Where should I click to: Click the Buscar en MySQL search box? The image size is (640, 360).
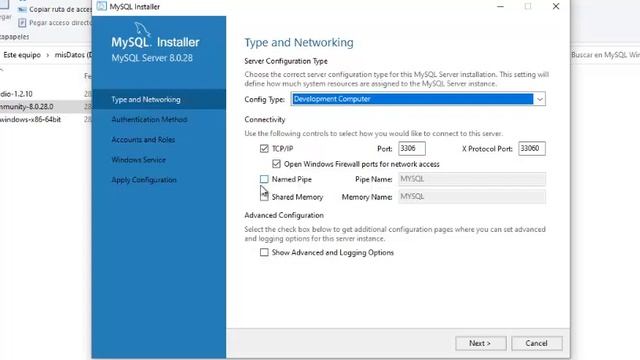(605, 55)
